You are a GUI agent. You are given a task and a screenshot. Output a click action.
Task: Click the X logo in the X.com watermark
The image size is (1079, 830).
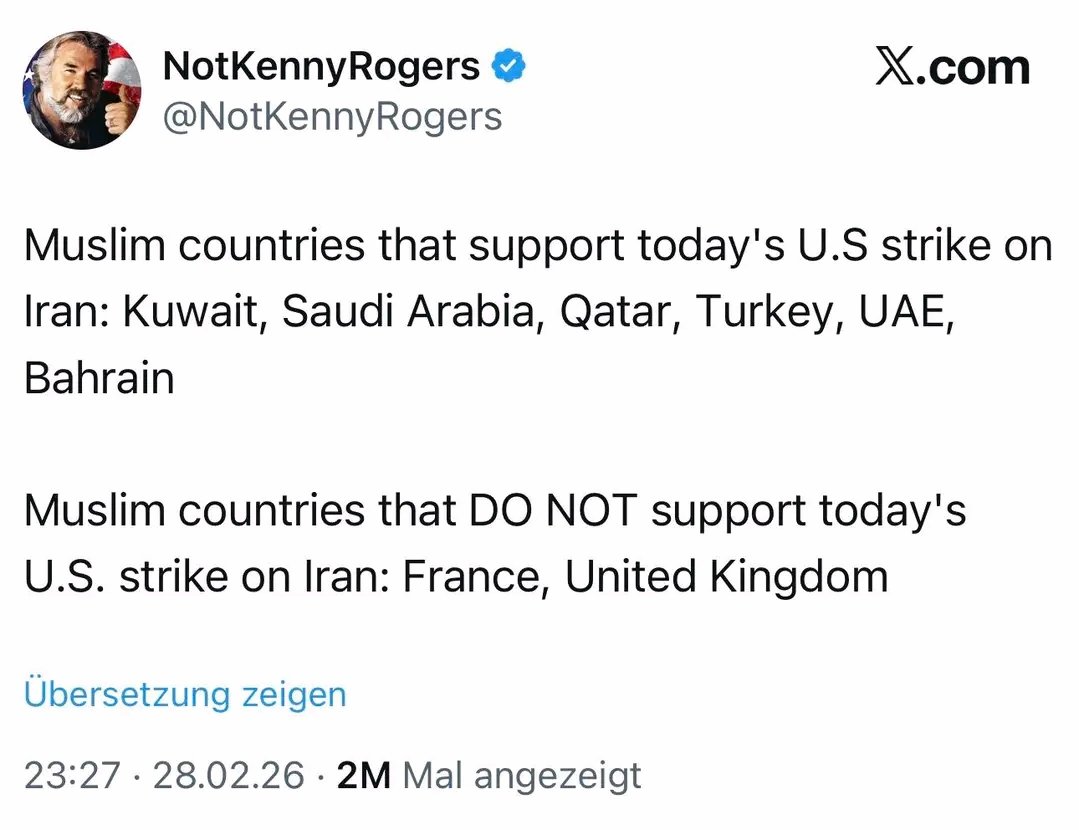(x=897, y=67)
